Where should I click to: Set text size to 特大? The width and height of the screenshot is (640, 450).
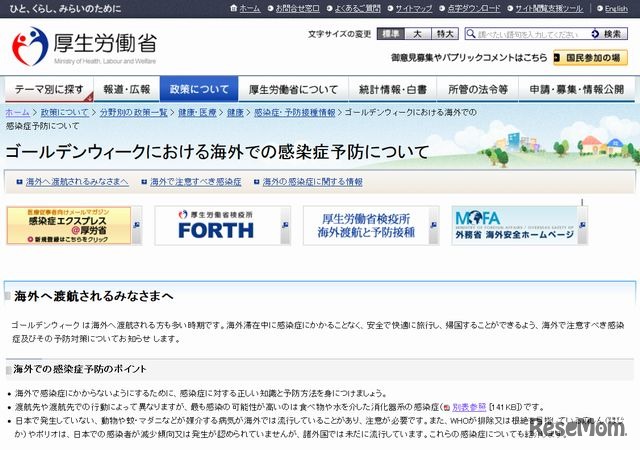(445, 33)
